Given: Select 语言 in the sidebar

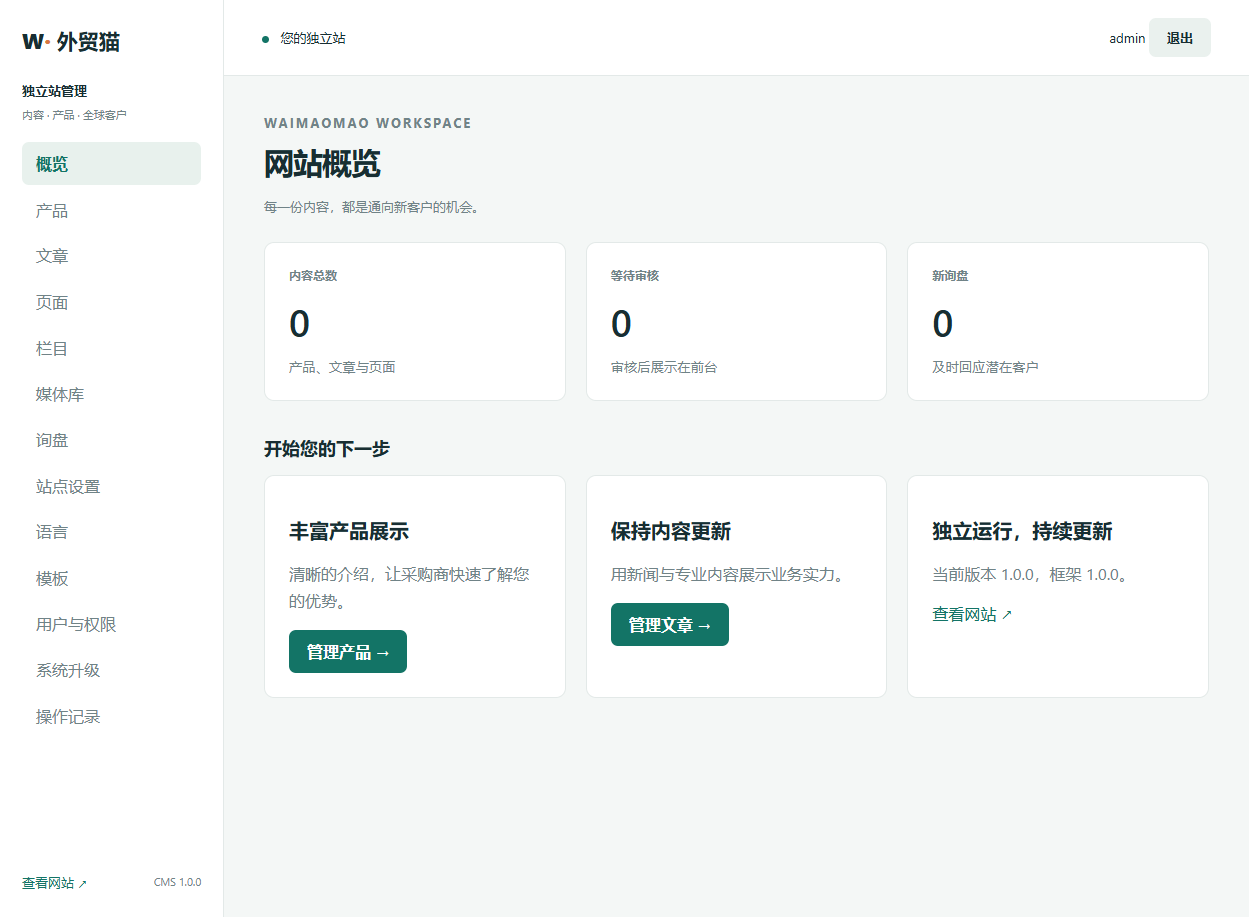Looking at the screenshot, I should coord(111,533).
